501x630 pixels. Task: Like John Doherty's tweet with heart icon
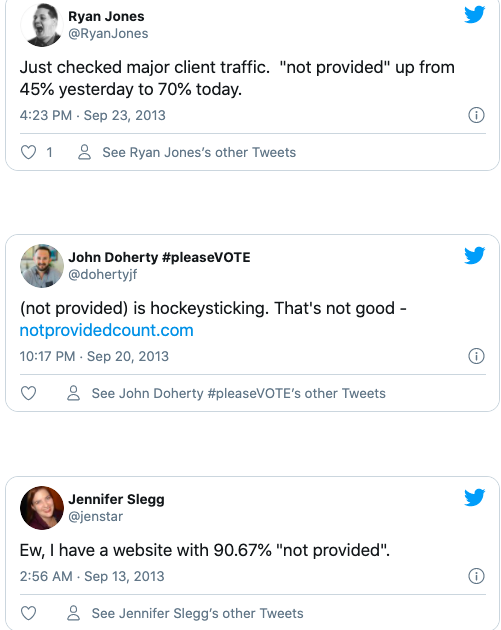(29, 393)
